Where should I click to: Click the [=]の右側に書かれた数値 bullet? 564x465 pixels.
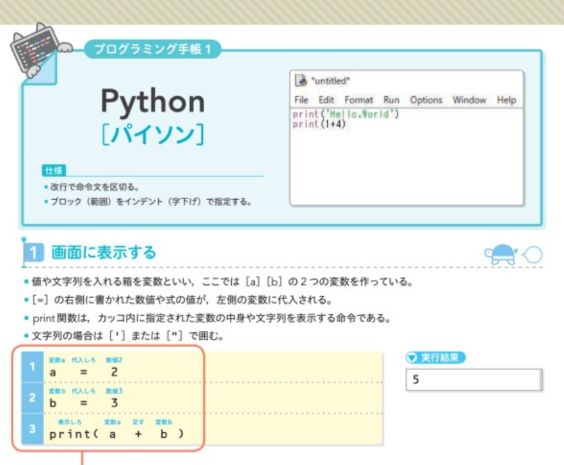tap(178, 300)
